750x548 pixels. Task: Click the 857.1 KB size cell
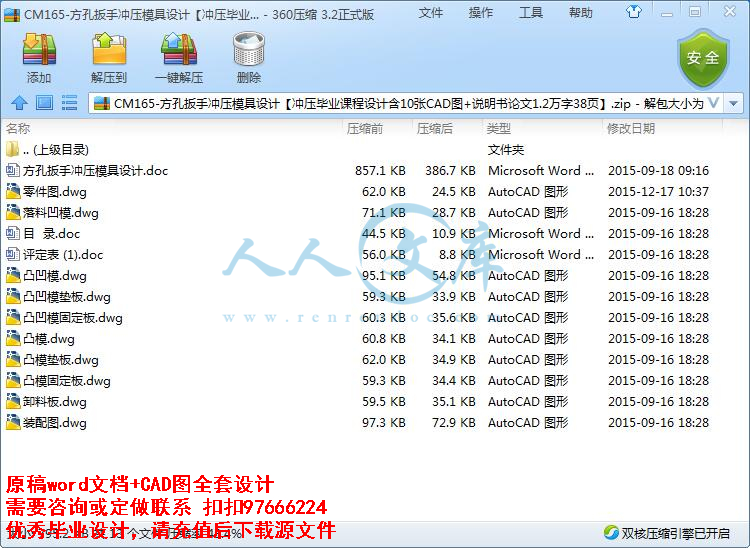point(380,171)
